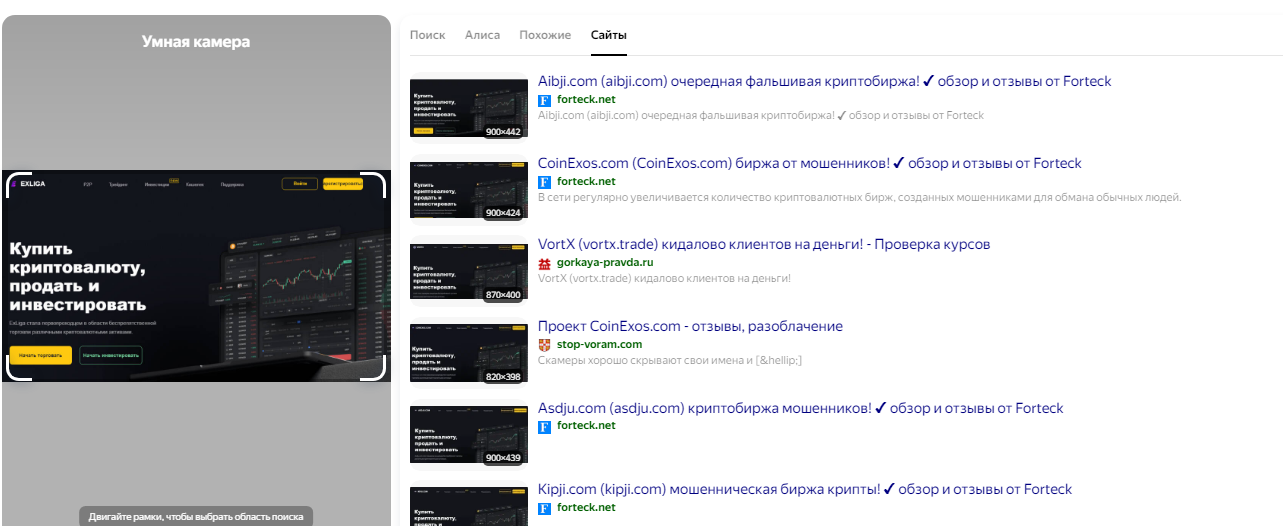The image size is (1283, 526).
Task: Click the forteck.net domain under the Asdju.com result
Action: [586, 427]
